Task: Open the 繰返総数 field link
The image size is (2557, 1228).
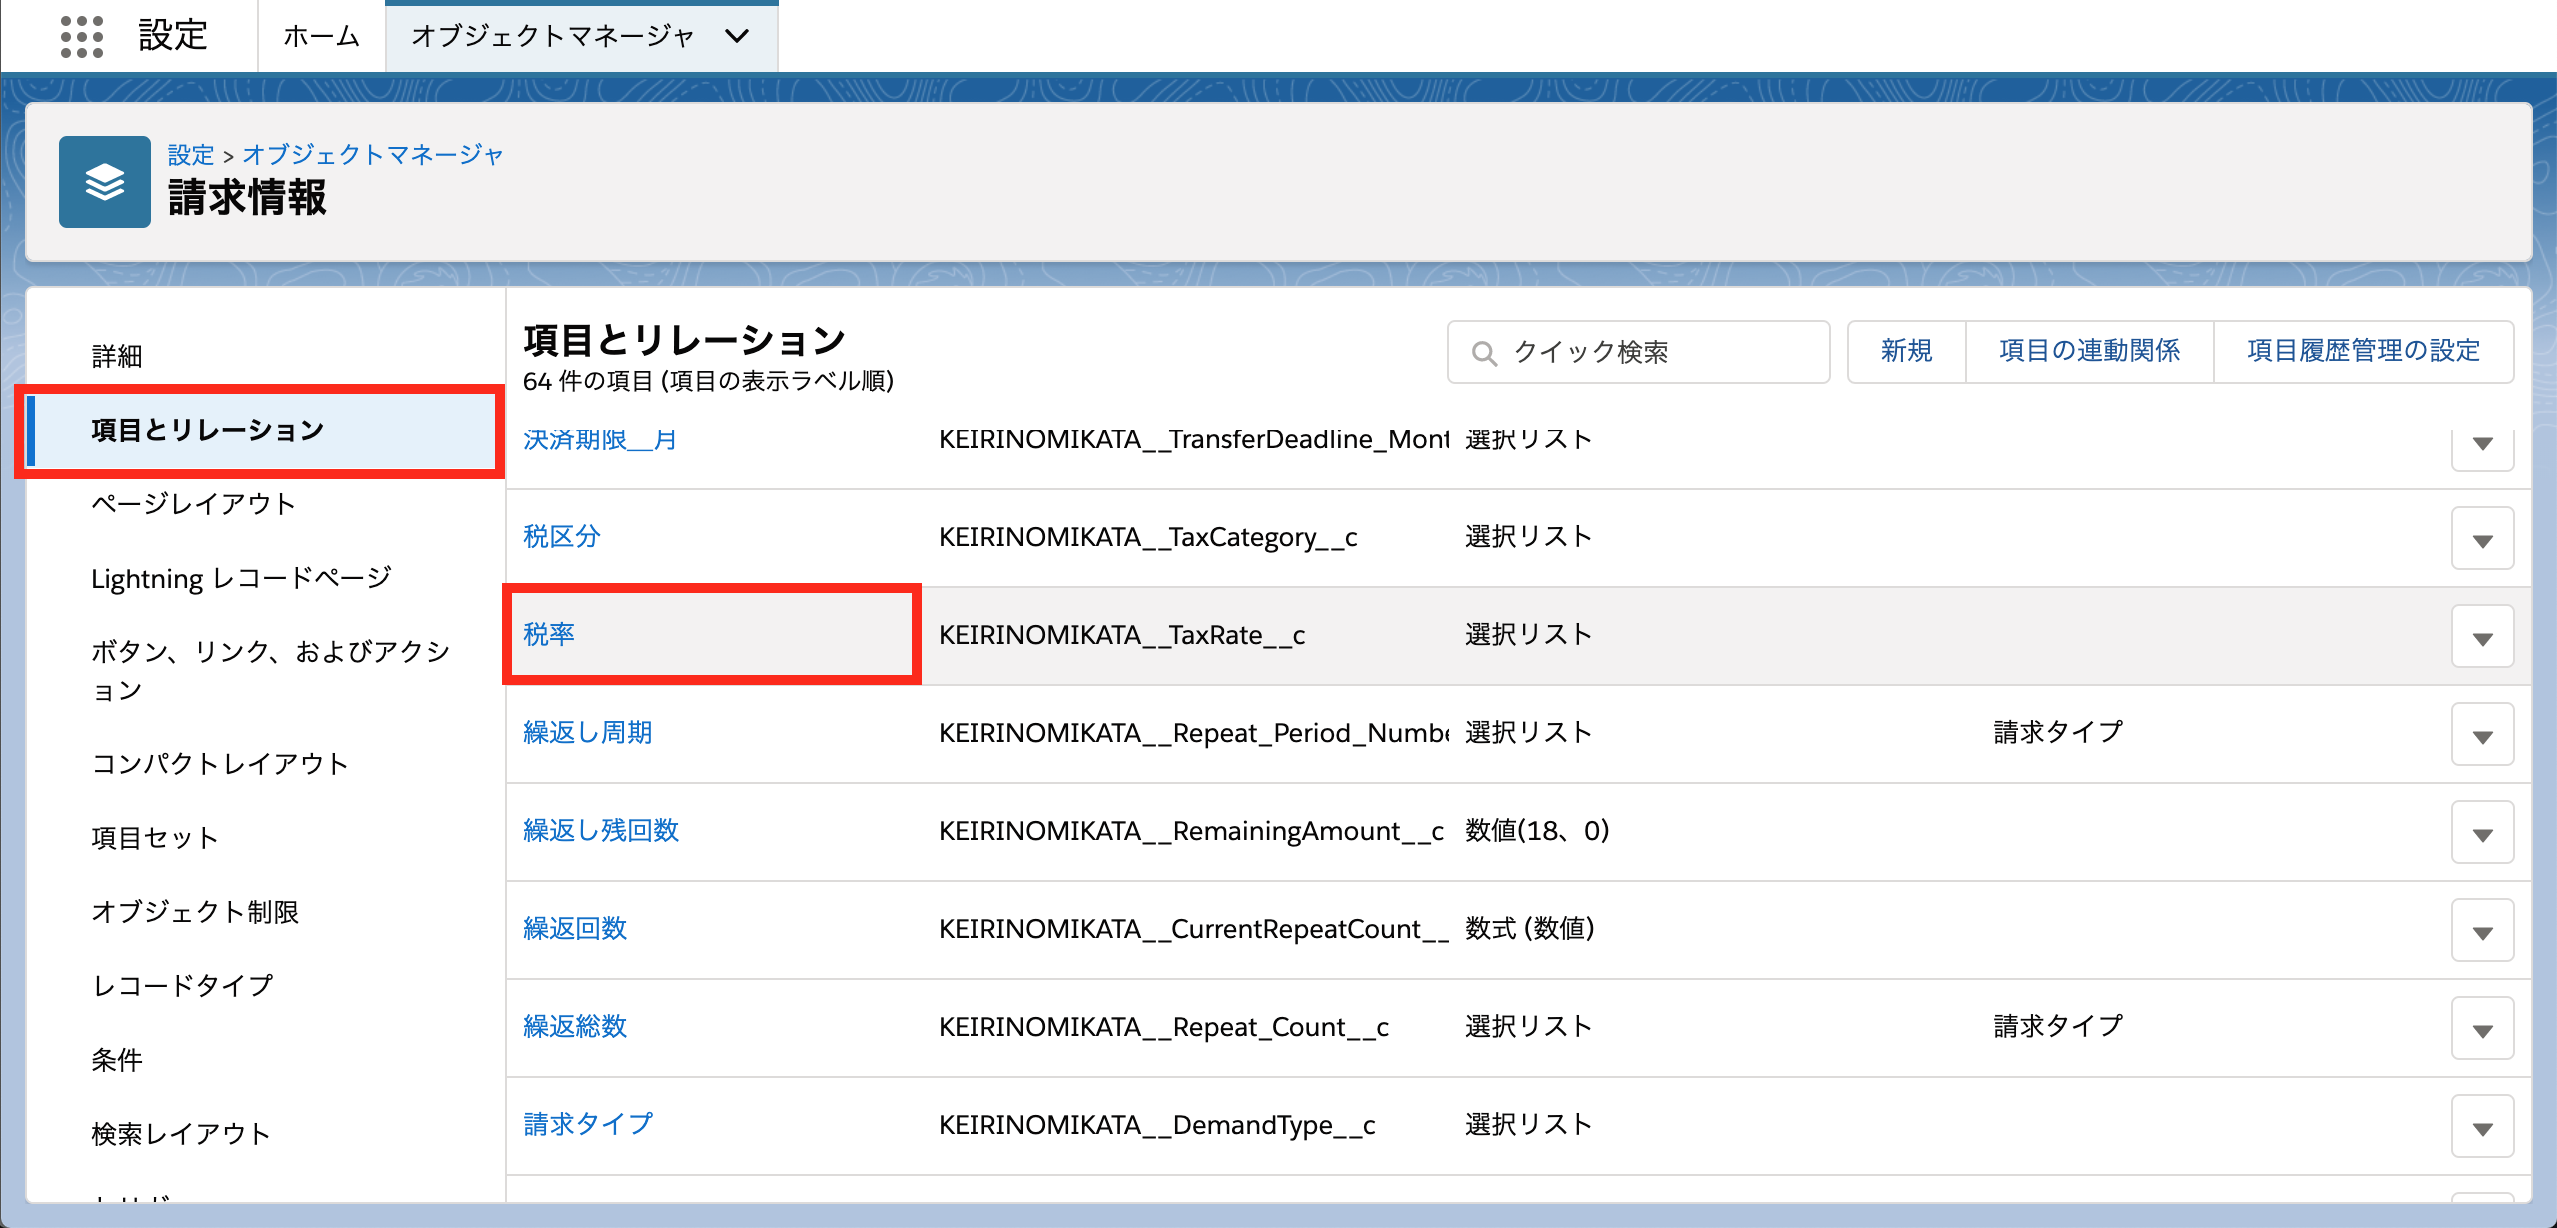Action: [x=575, y=1026]
